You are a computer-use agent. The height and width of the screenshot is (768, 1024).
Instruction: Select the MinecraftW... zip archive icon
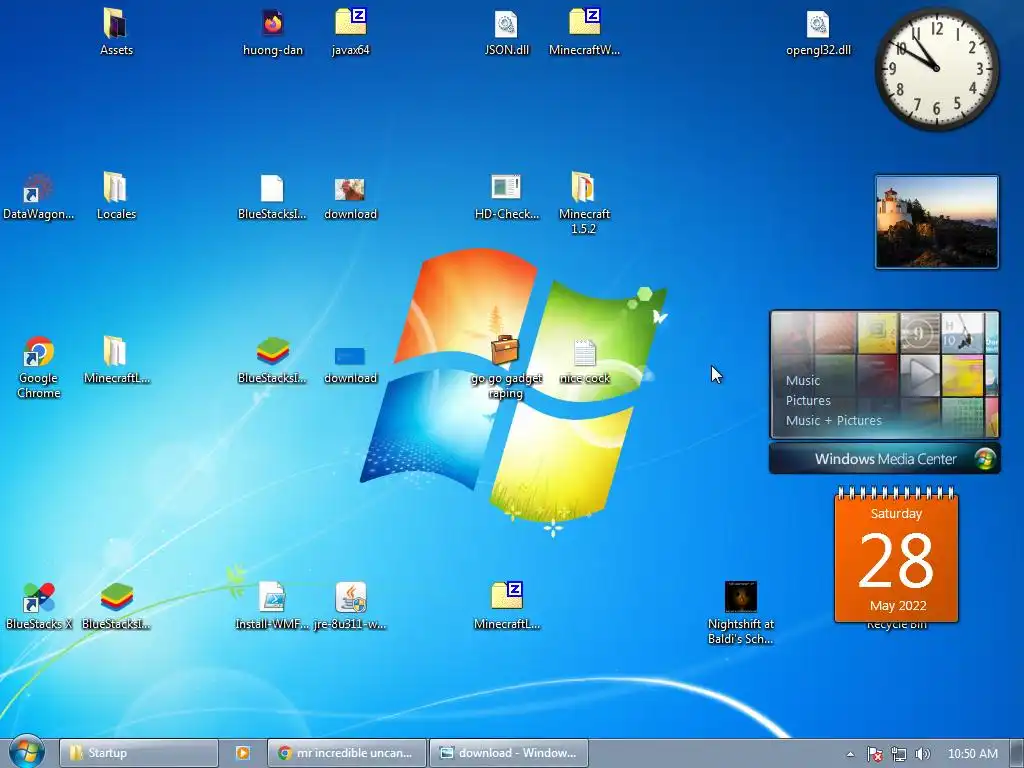tap(584, 22)
